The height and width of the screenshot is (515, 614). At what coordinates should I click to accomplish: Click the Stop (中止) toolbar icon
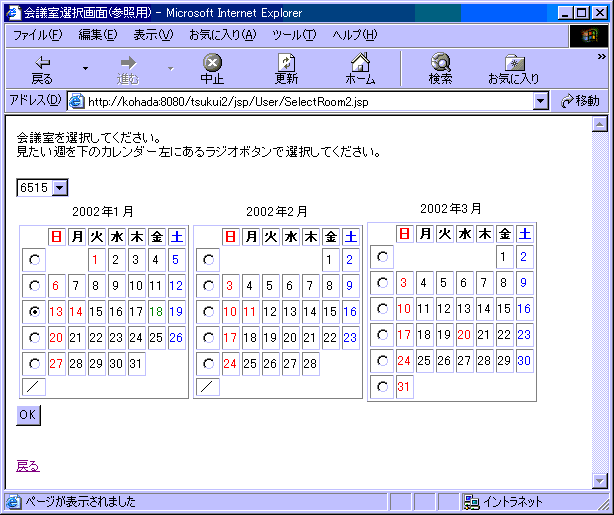point(212,62)
